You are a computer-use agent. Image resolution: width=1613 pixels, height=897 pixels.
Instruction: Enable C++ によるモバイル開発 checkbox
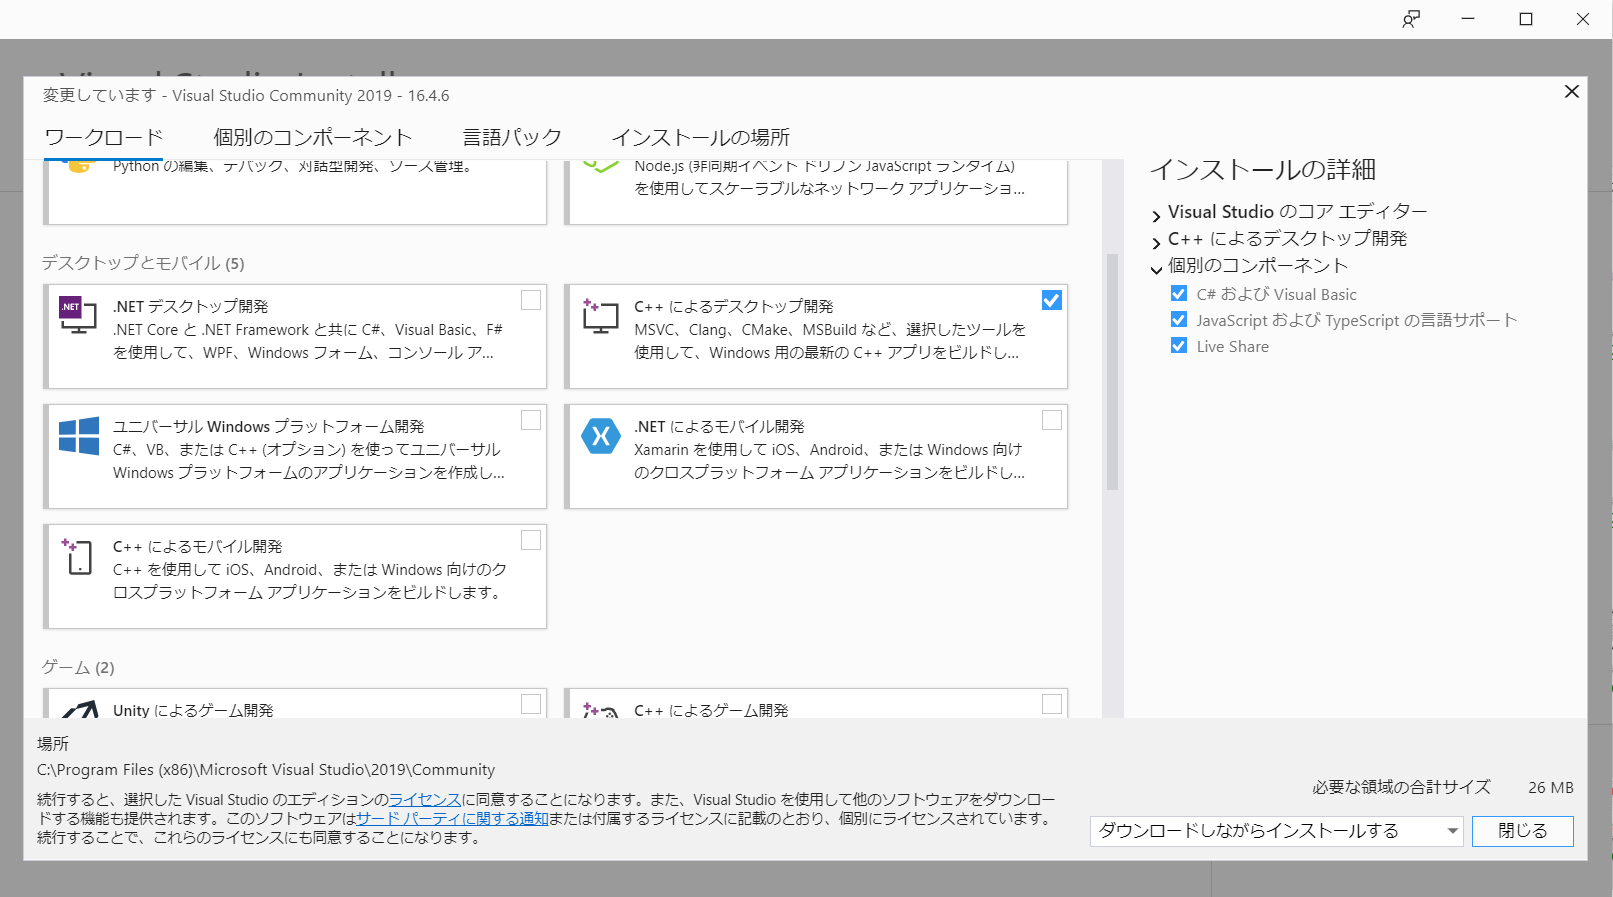[x=531, y=540]
